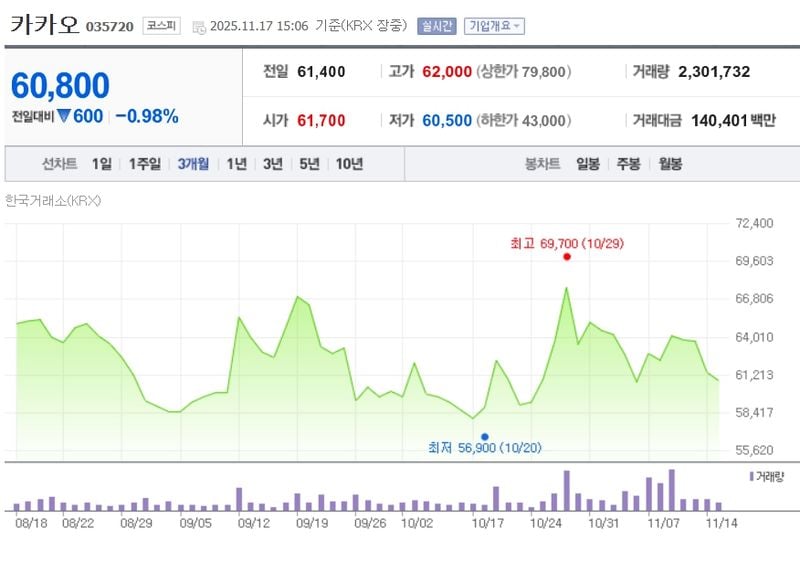
Task: Select the 10년 chart period
Action: pos(349,162)
